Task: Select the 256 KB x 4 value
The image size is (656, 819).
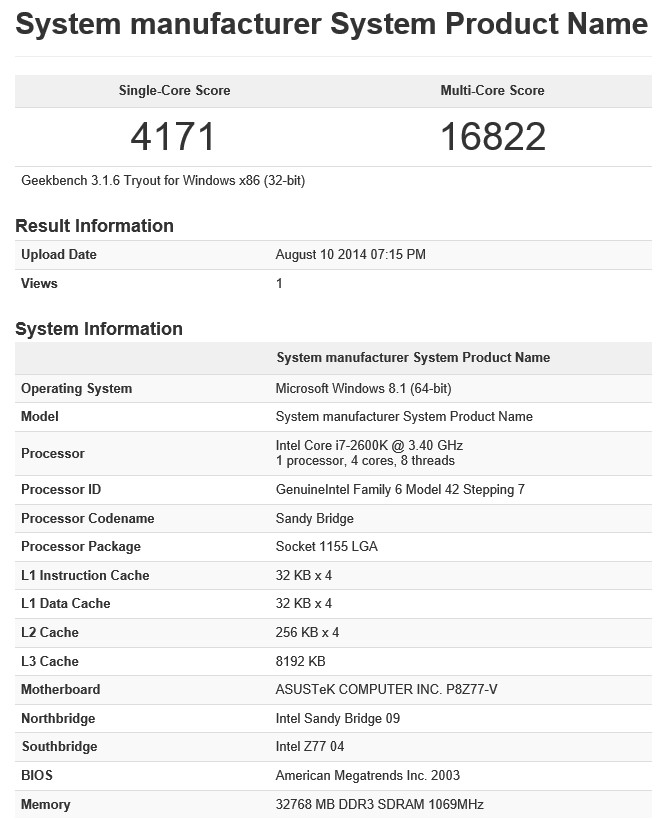Action: click(x=307, y=632)
